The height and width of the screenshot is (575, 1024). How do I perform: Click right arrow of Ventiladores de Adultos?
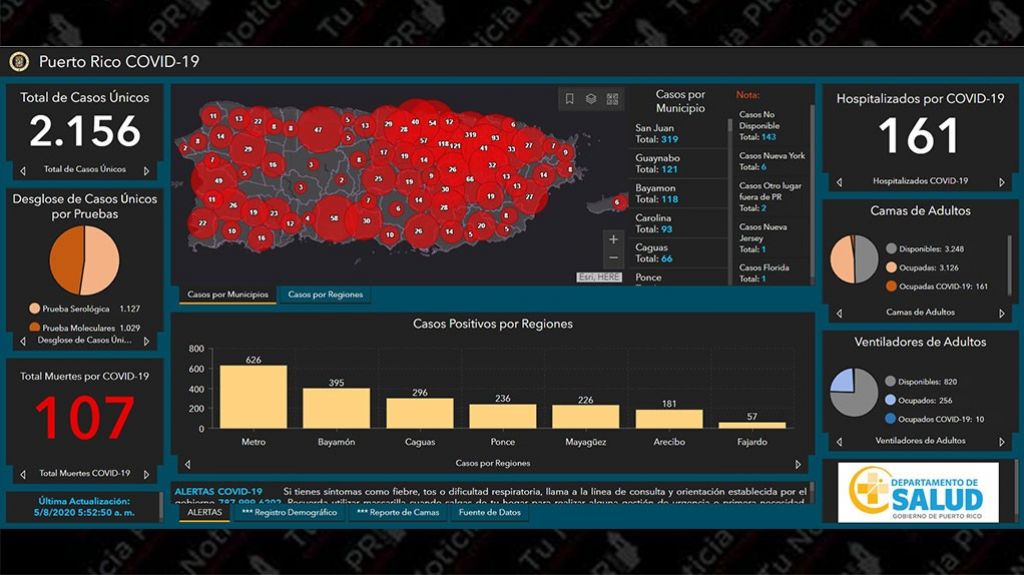click(x=1002, y=441)
